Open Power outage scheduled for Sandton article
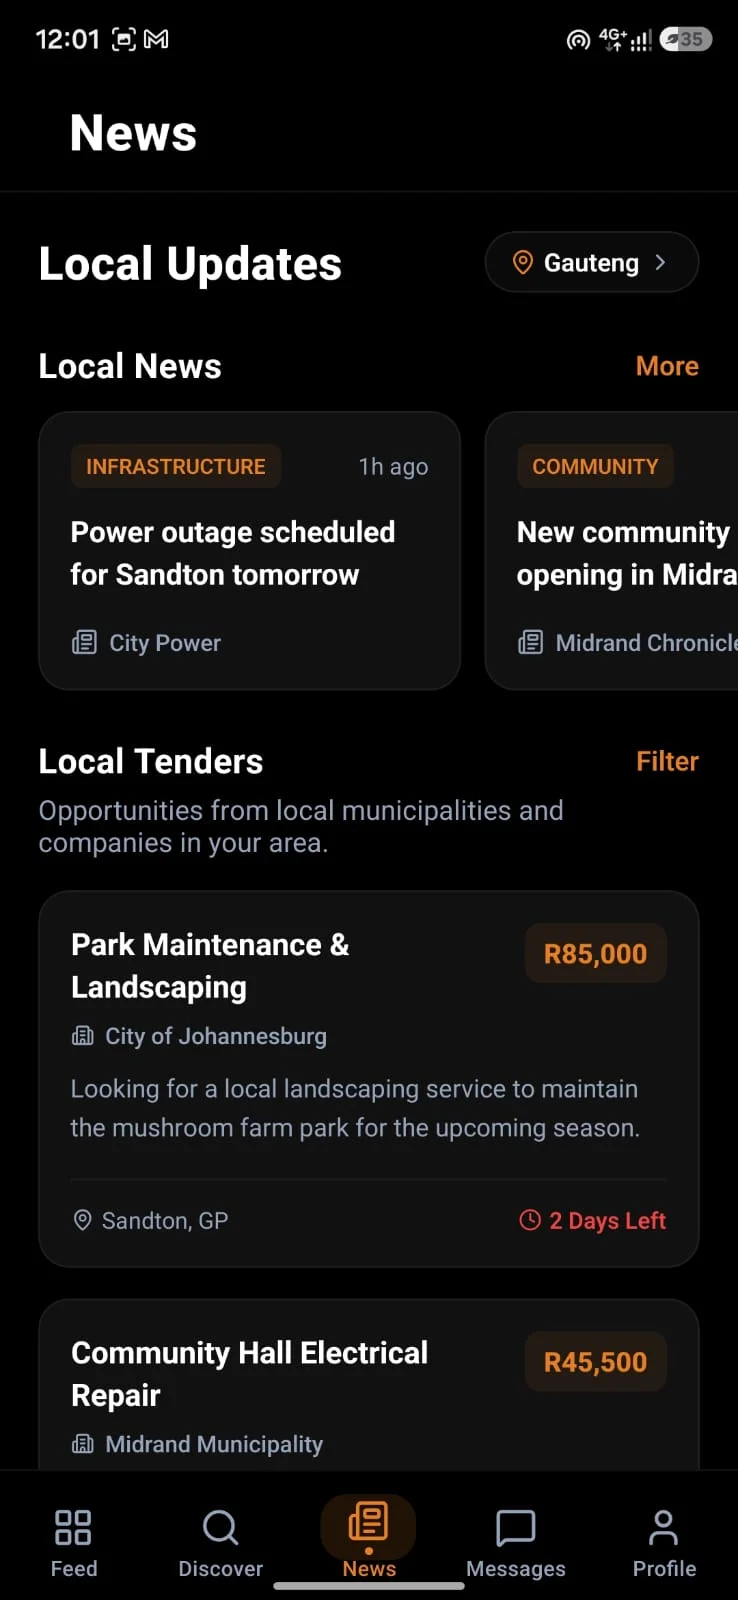Viewport: 738px width, 1600px height. [x=249, y=551]
